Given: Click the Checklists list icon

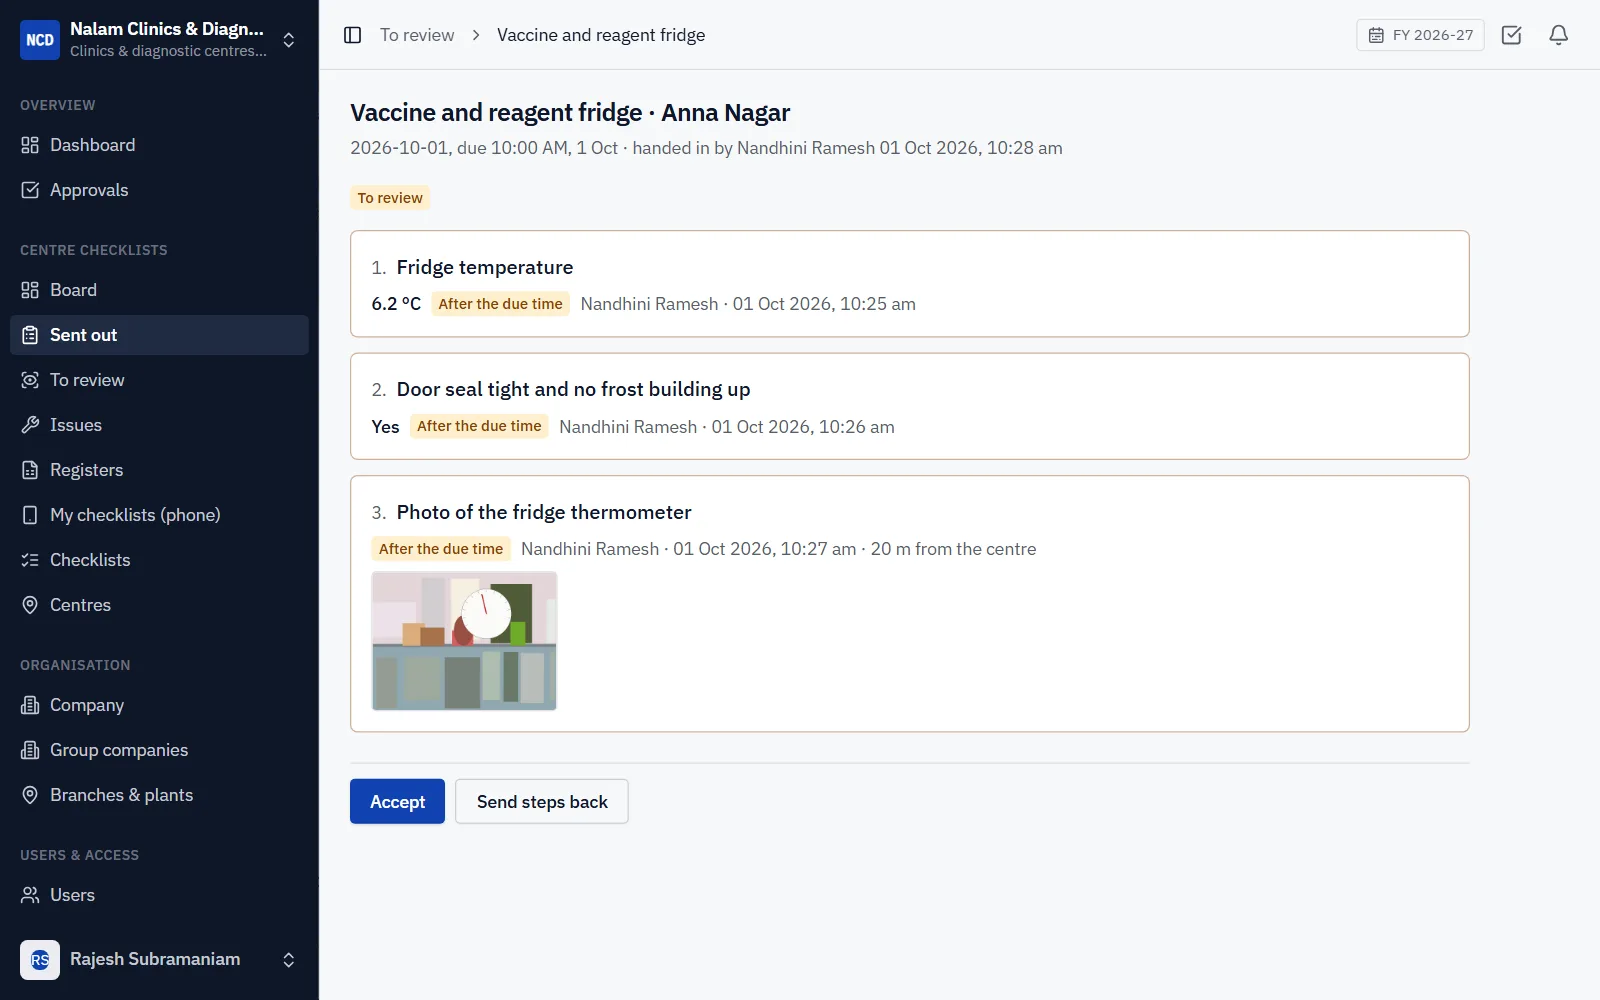Looking at the screenshot, I should 30,560.
